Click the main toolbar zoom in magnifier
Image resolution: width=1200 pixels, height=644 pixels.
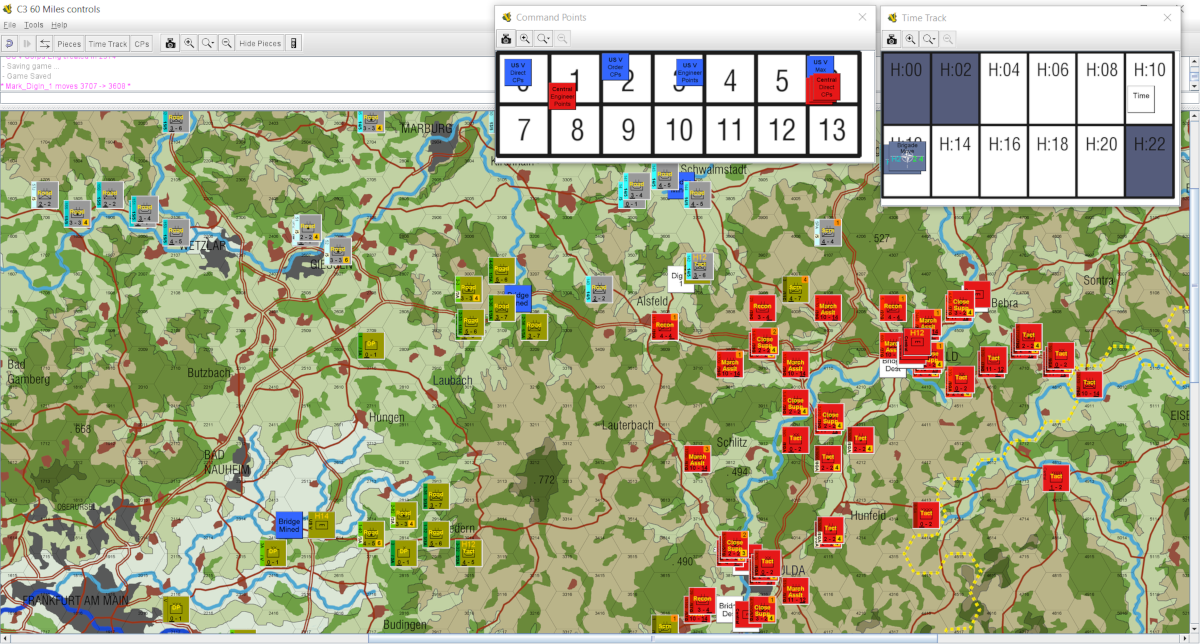click(x=189, y=43)
